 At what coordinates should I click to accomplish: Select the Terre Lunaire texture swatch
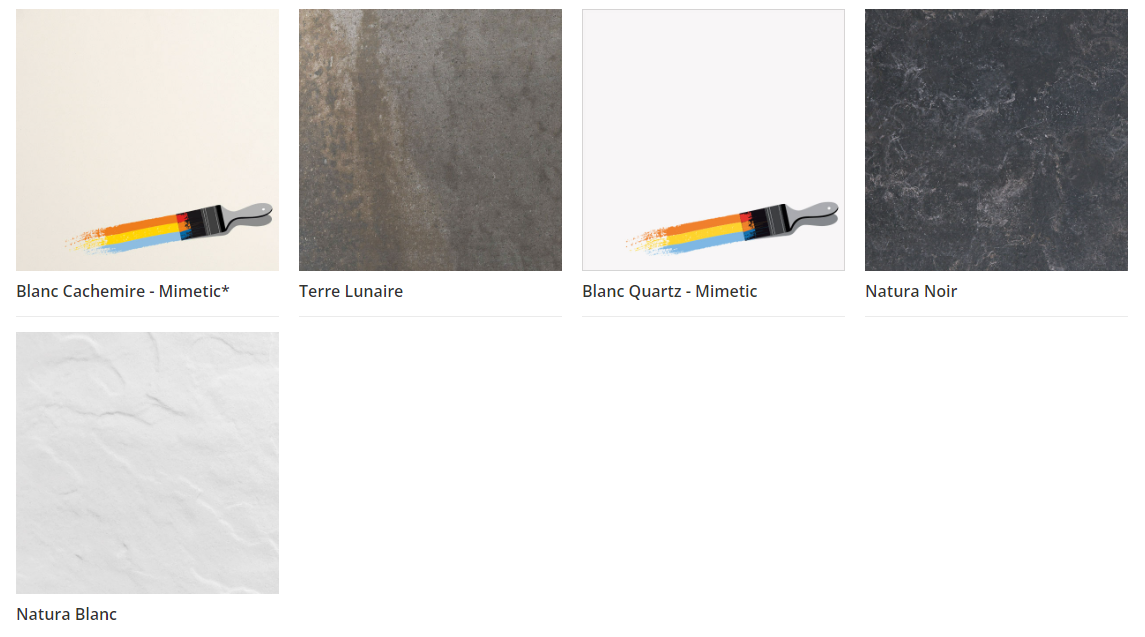(x=430, y=140)
